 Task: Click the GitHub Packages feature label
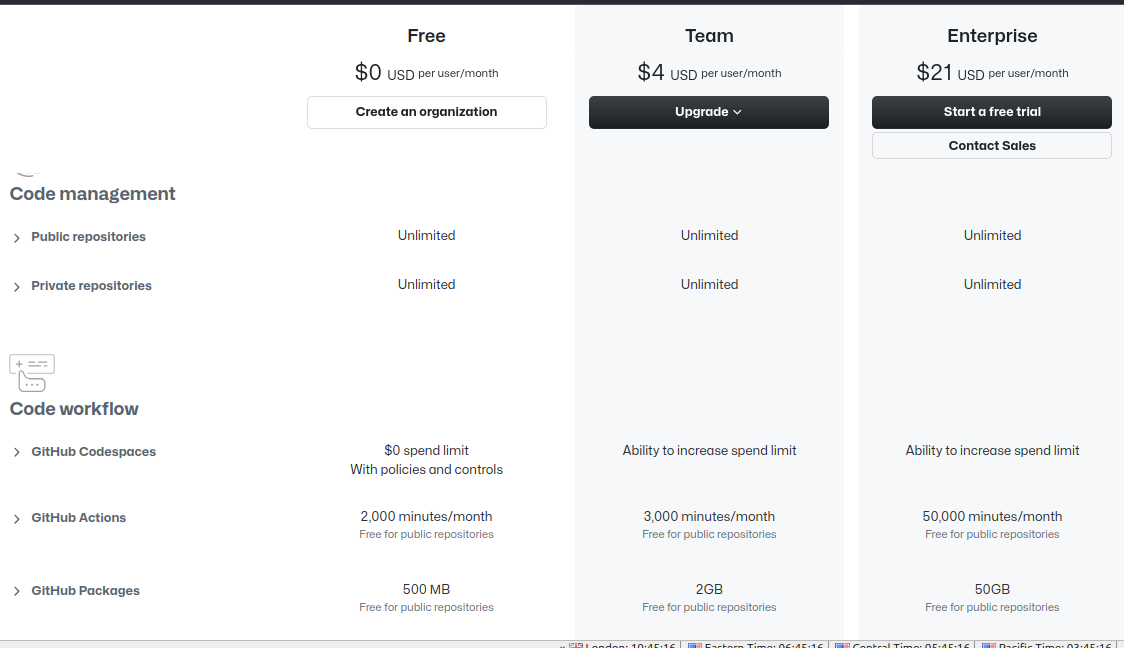85,591
